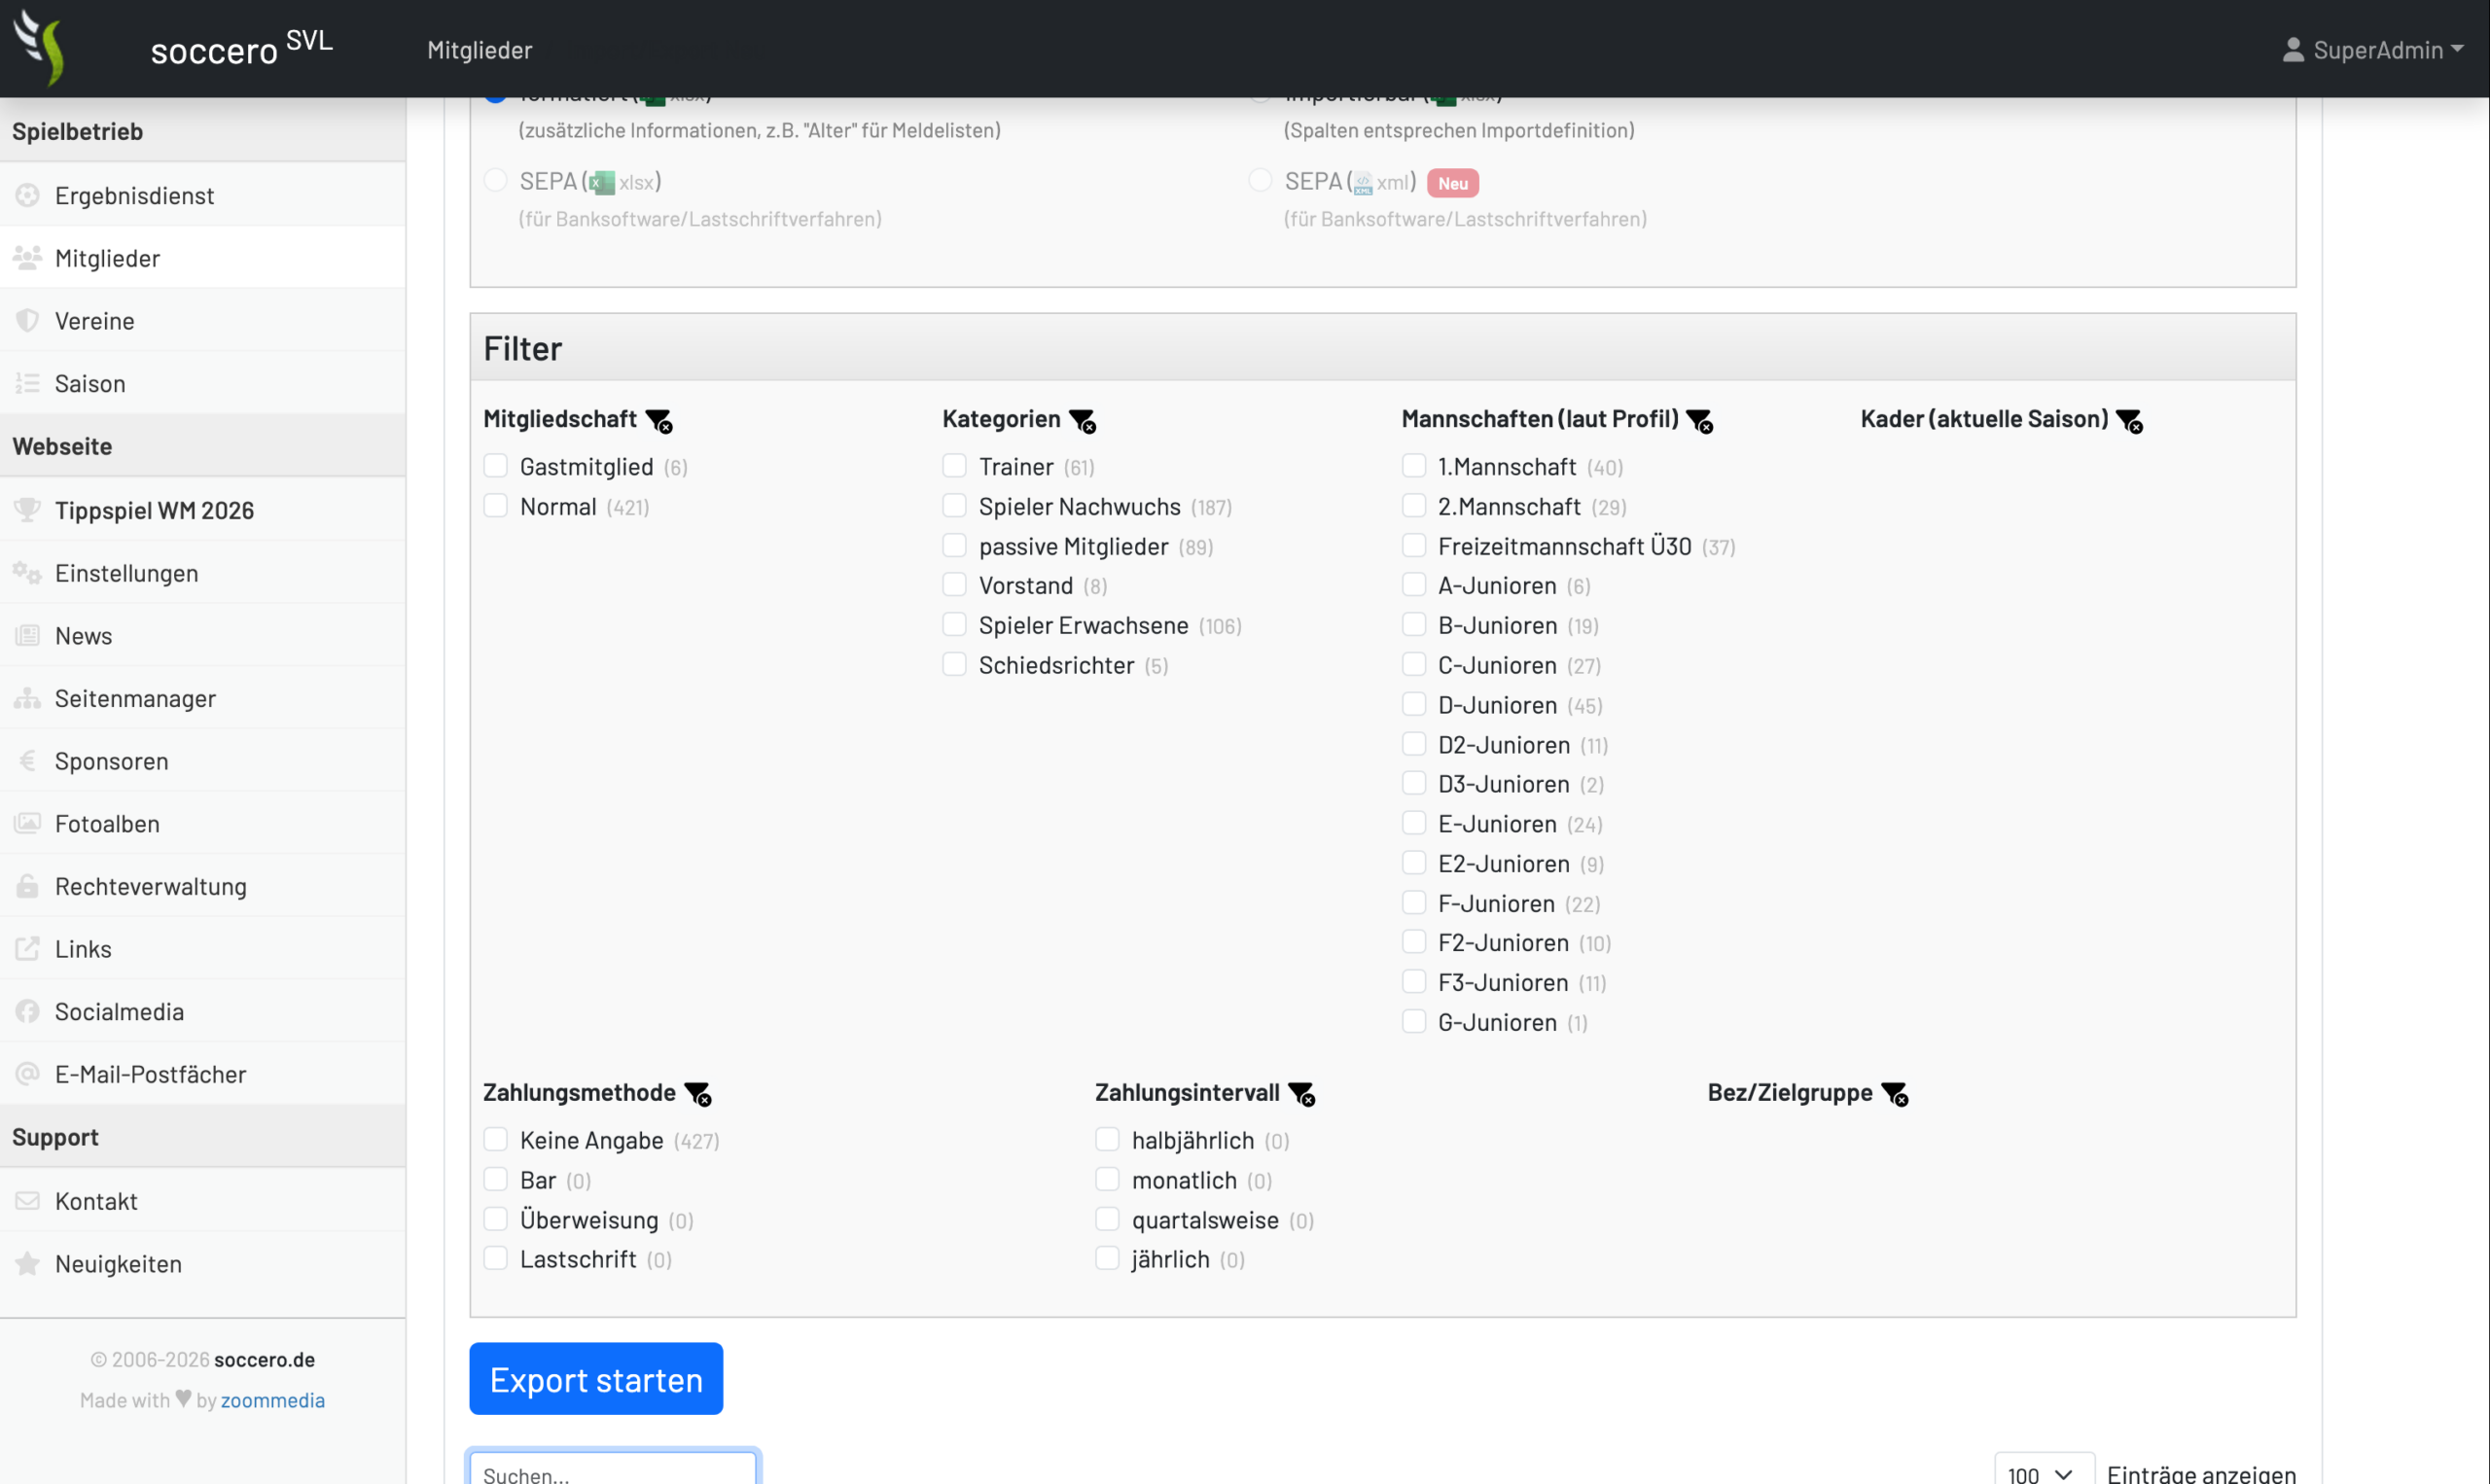Click the soccero logo icon
The width and height of the screenshot is (2490, 1484).
coord(40,47)
